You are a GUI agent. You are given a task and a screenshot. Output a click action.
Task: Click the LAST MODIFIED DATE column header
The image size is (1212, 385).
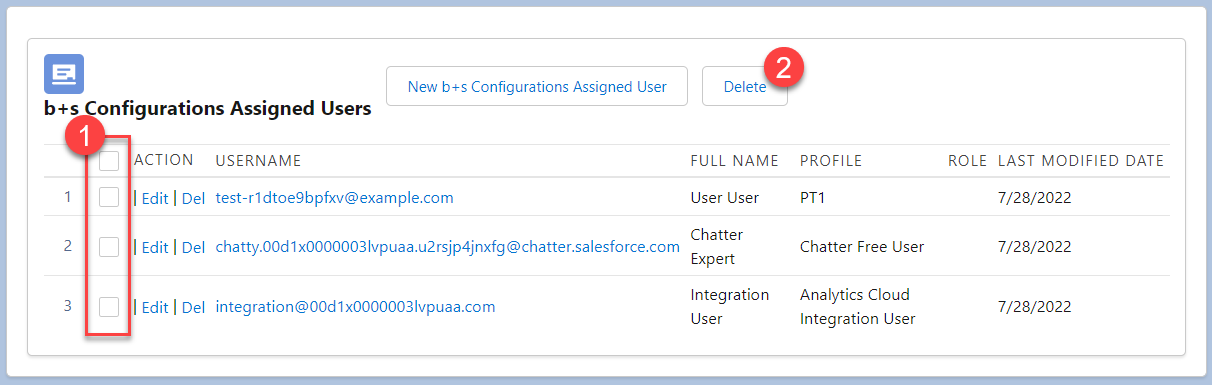pos(1081,161)
